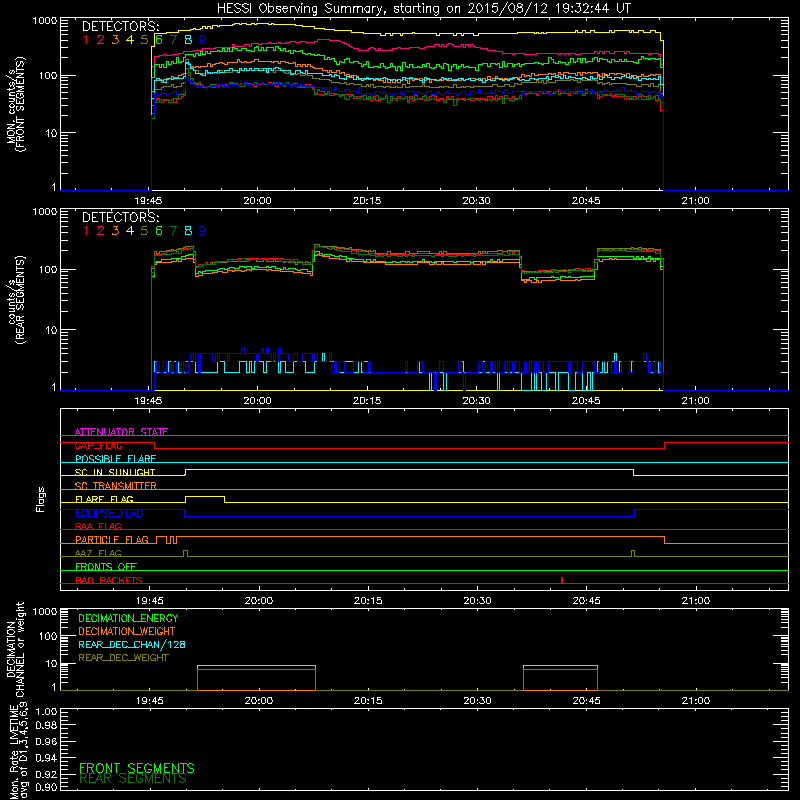Image resolution: width=800 pixels, height=800 pixels.
Task: Select detector 5 label in rear segments legend
Action: [144, 231]
